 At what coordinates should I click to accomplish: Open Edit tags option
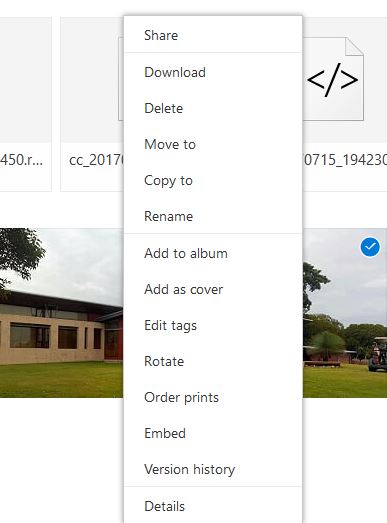[x=213, y=325]
